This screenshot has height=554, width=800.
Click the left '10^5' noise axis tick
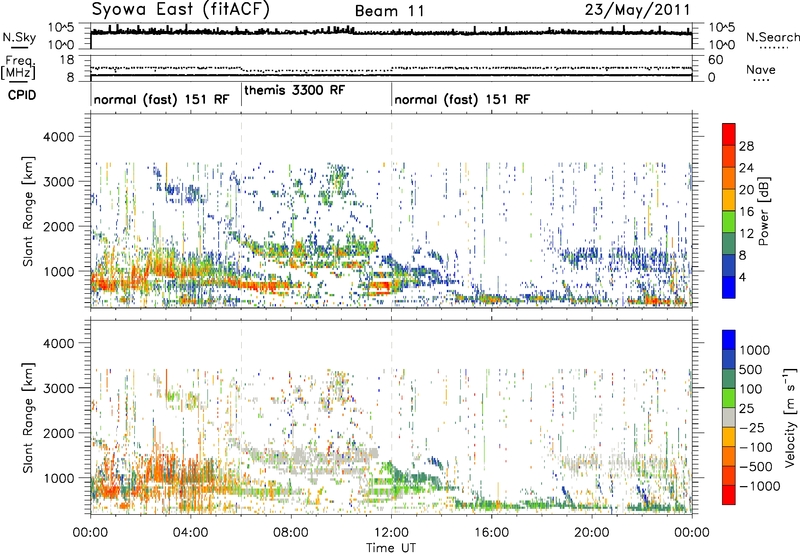point(61,27)
